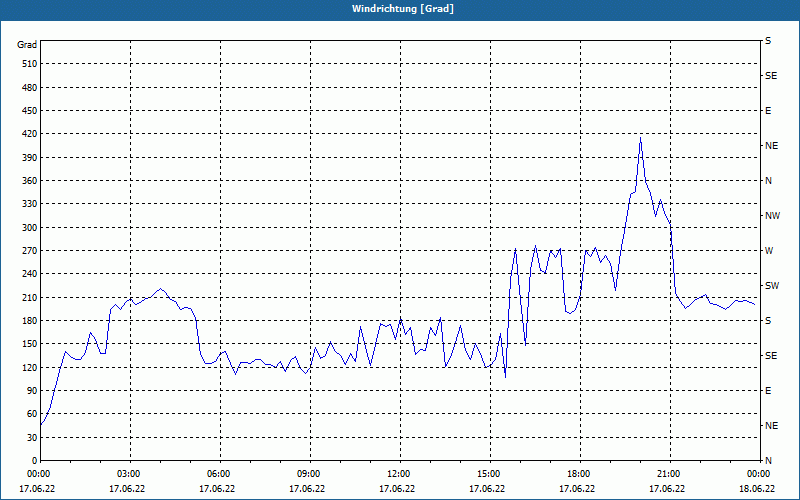Pick the 21:00 time axis label
800x500 pixels.
(669, 474)
